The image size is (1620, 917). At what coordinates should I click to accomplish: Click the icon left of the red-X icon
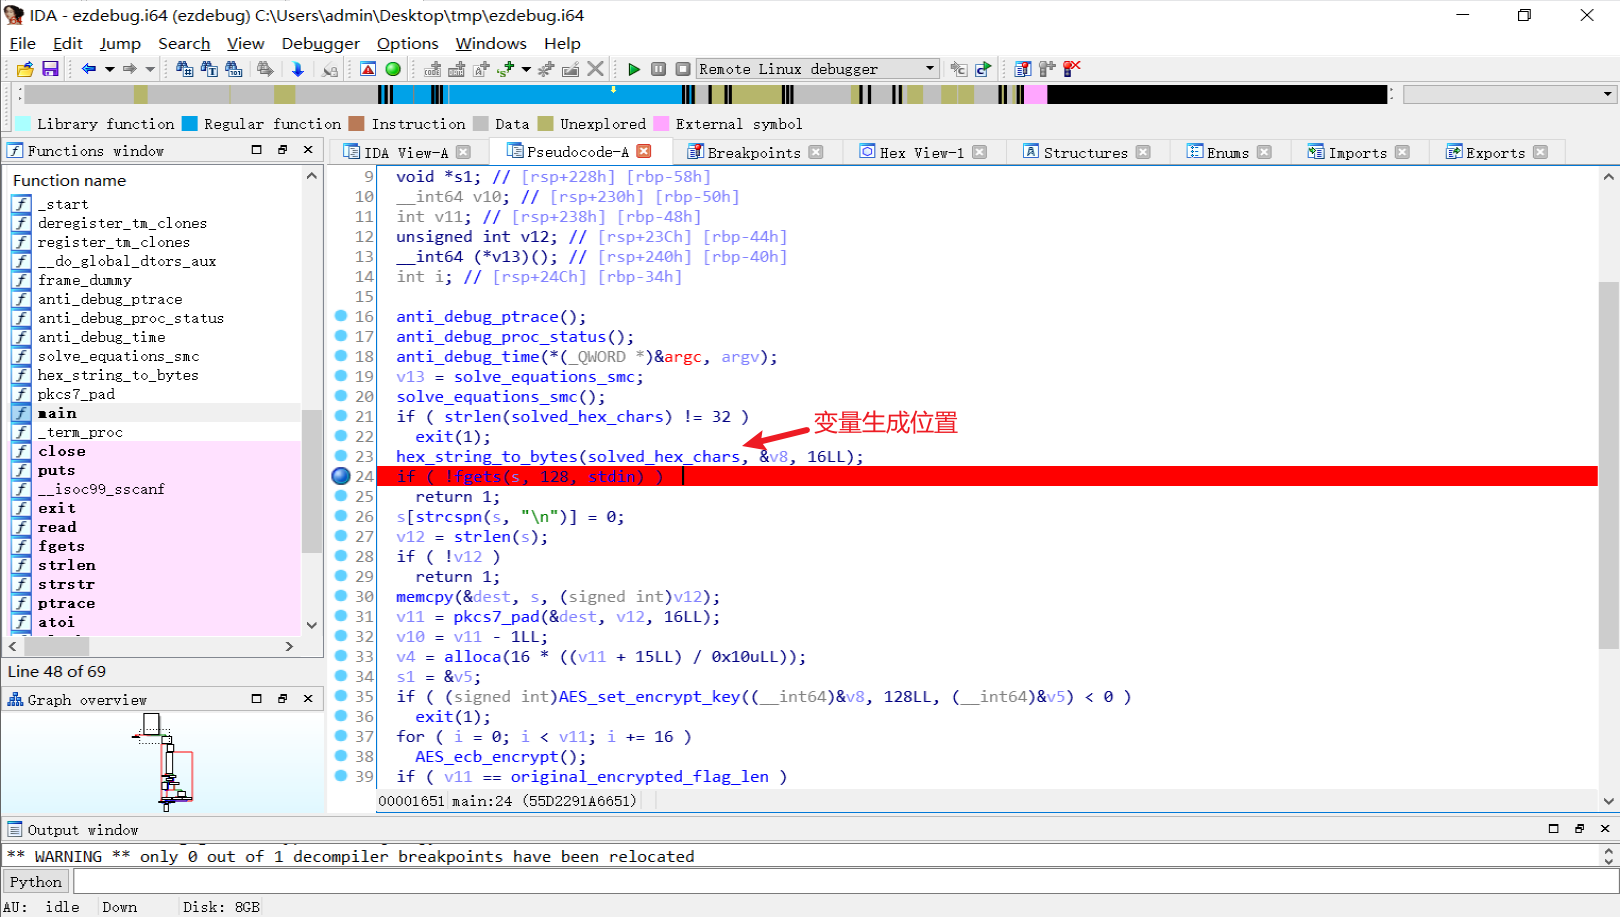tap(1047, 69)
